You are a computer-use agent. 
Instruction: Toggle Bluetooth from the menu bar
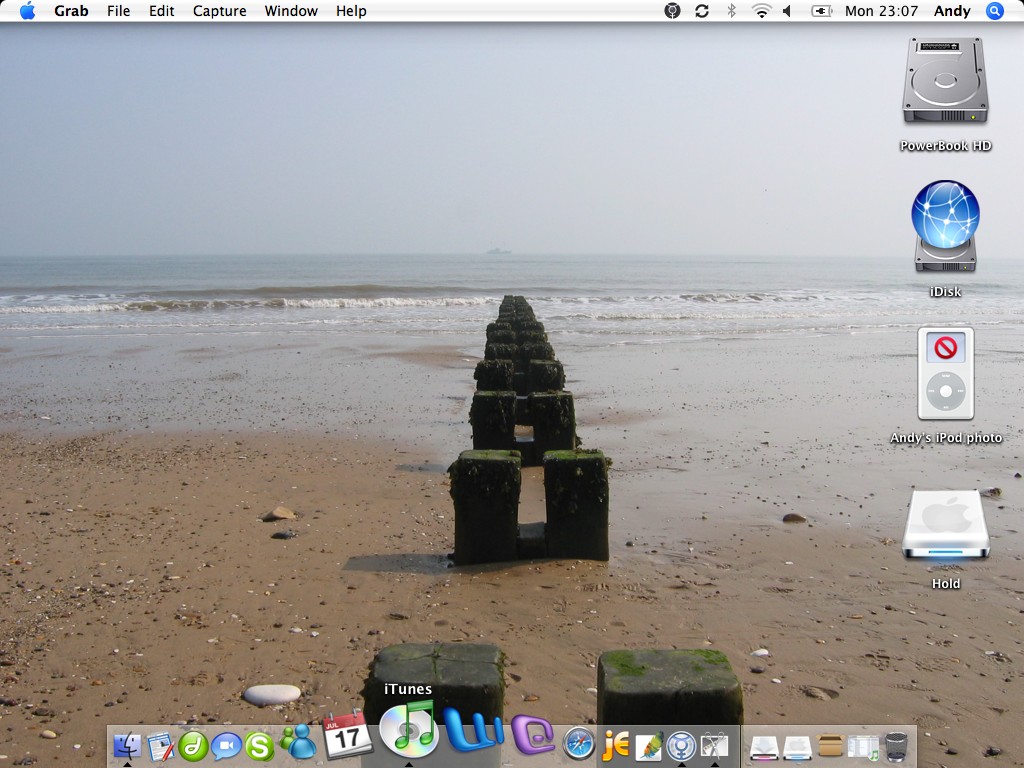(x=732, y=11)
